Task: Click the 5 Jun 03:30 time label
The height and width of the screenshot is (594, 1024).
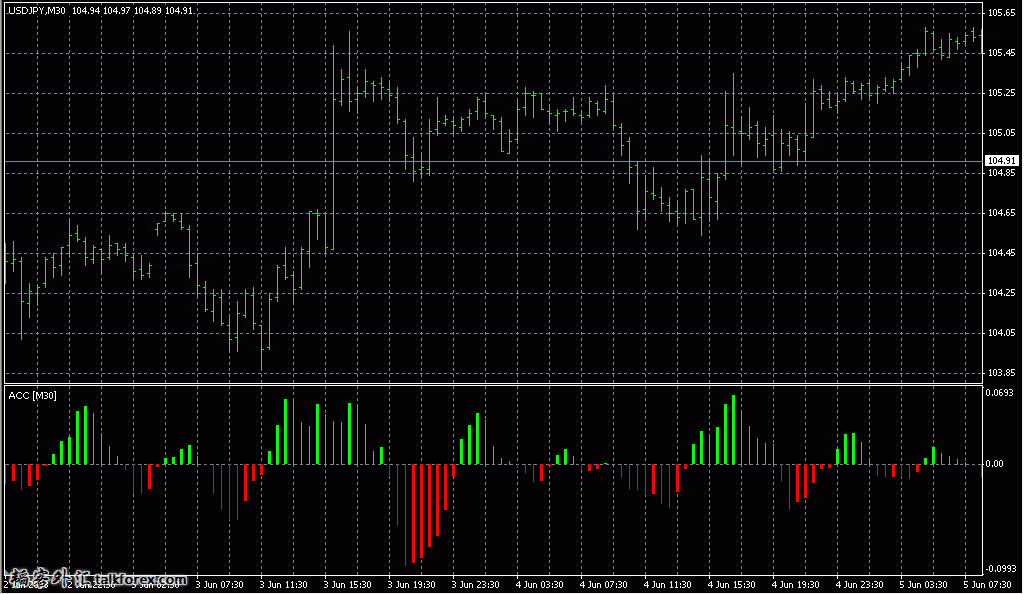Action: point(923,585)
